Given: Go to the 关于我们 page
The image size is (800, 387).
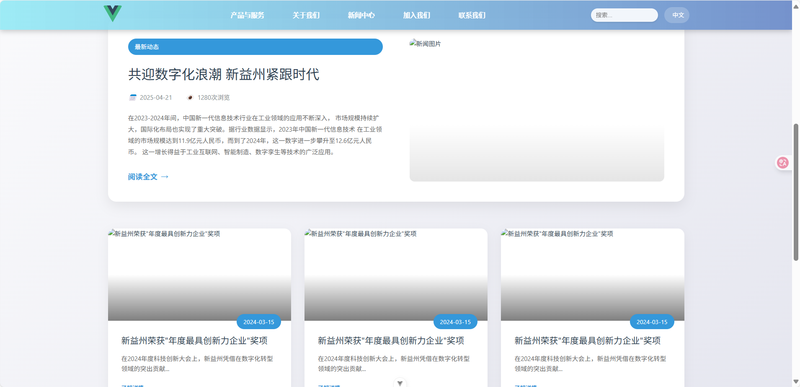Looking at the screenshot, I should [x=306, y=15].
